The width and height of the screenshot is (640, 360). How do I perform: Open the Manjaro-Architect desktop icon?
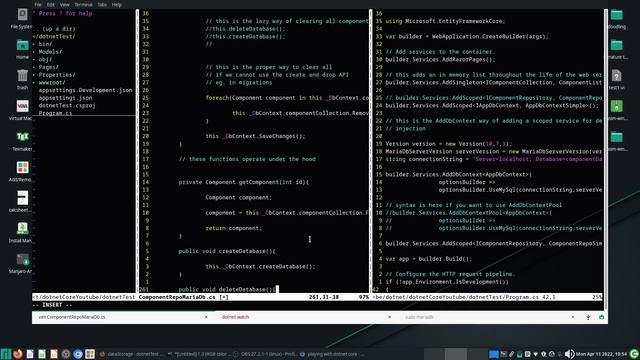tap(22, 259)
